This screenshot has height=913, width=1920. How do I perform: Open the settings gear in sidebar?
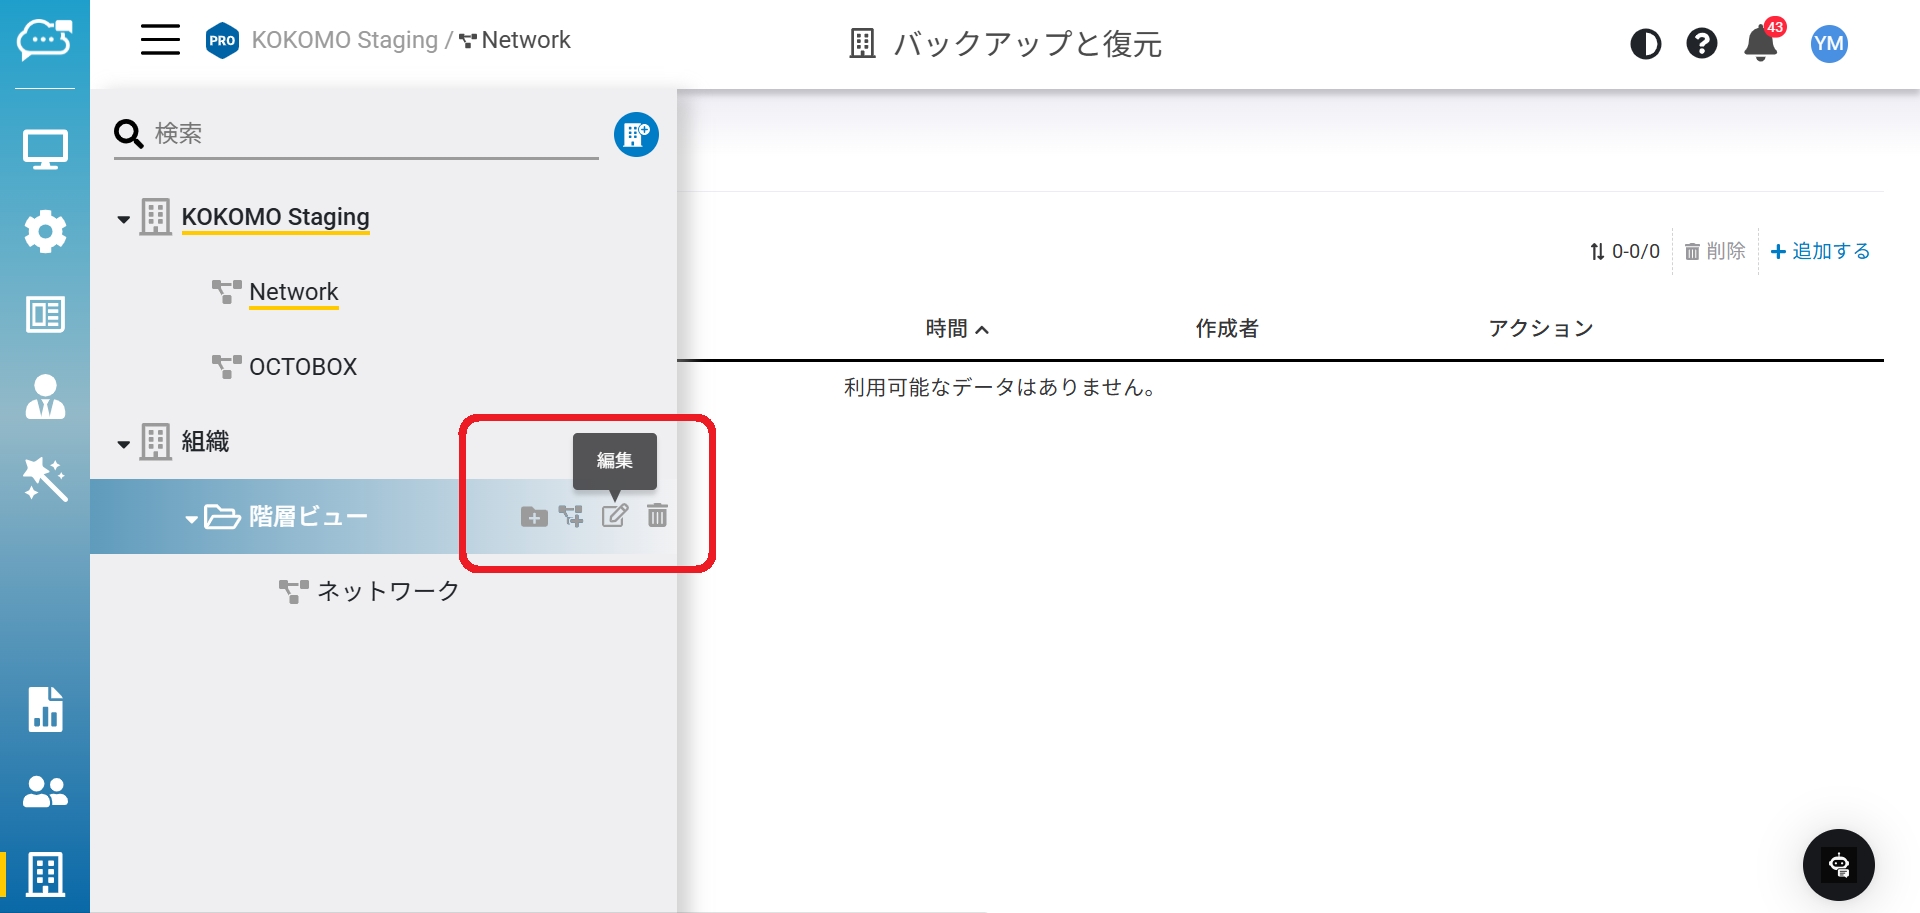pos(45,232)
